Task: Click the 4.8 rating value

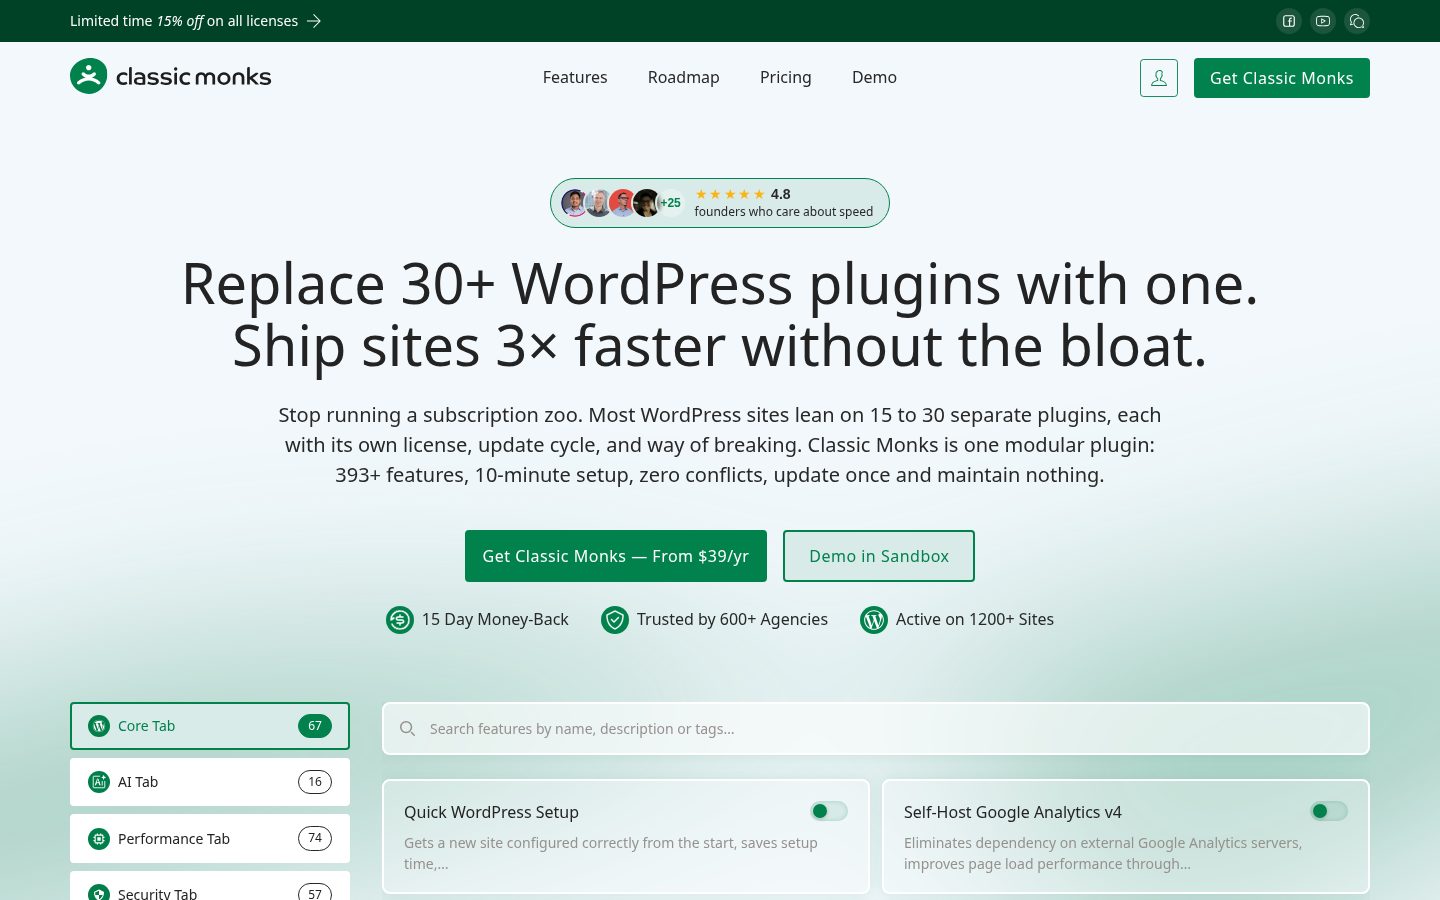Action: coord(781,194)
